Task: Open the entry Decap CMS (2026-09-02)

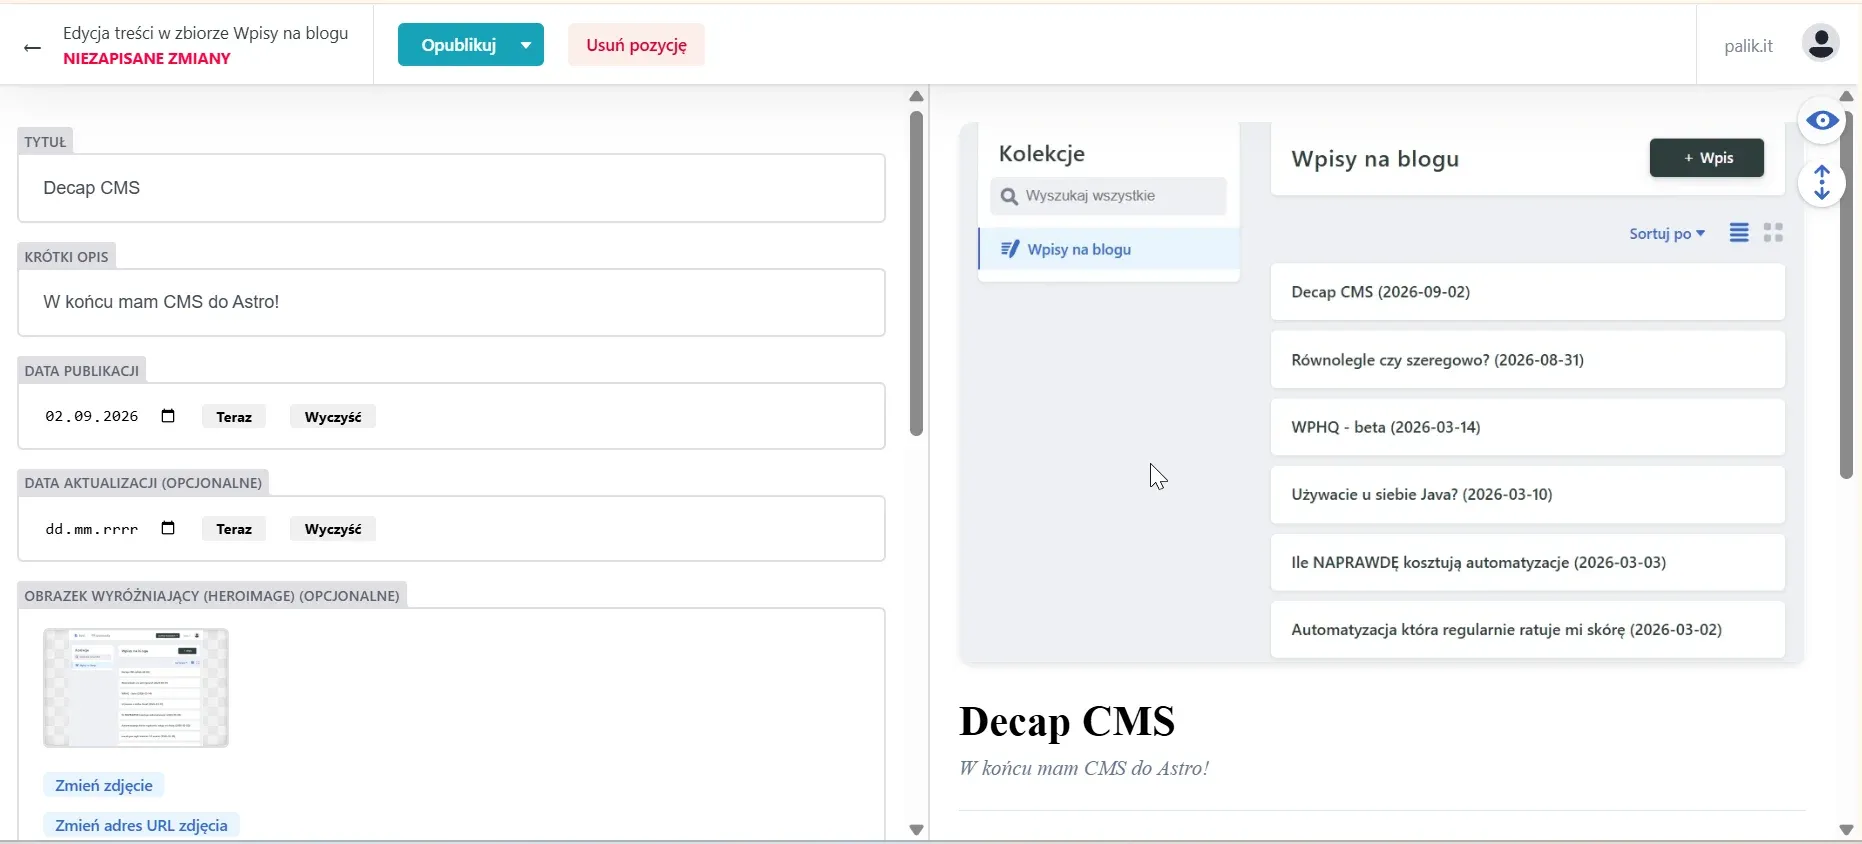Action: coord(1527,292)
